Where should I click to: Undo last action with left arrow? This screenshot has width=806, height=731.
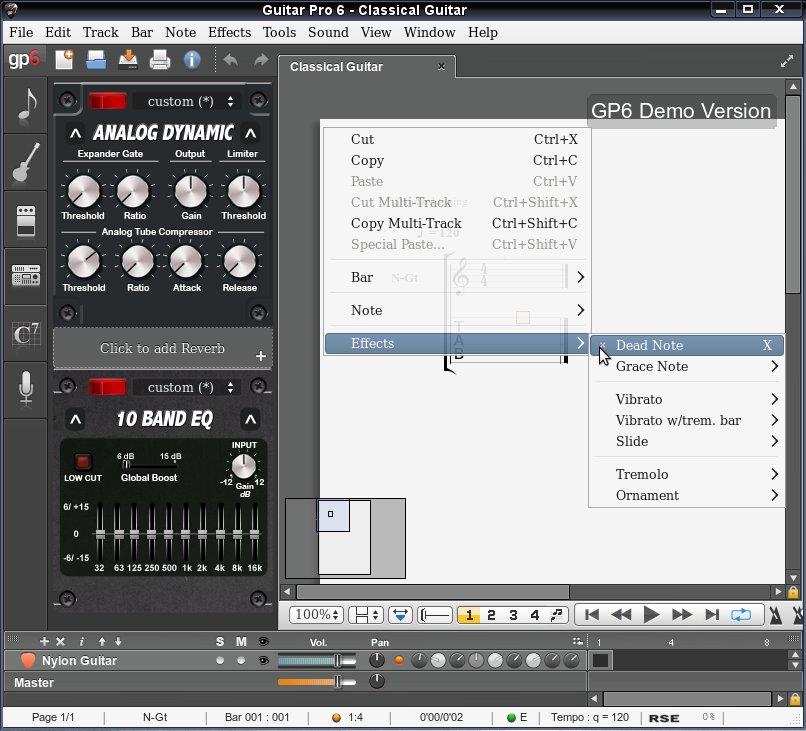(x=231, y=60)
